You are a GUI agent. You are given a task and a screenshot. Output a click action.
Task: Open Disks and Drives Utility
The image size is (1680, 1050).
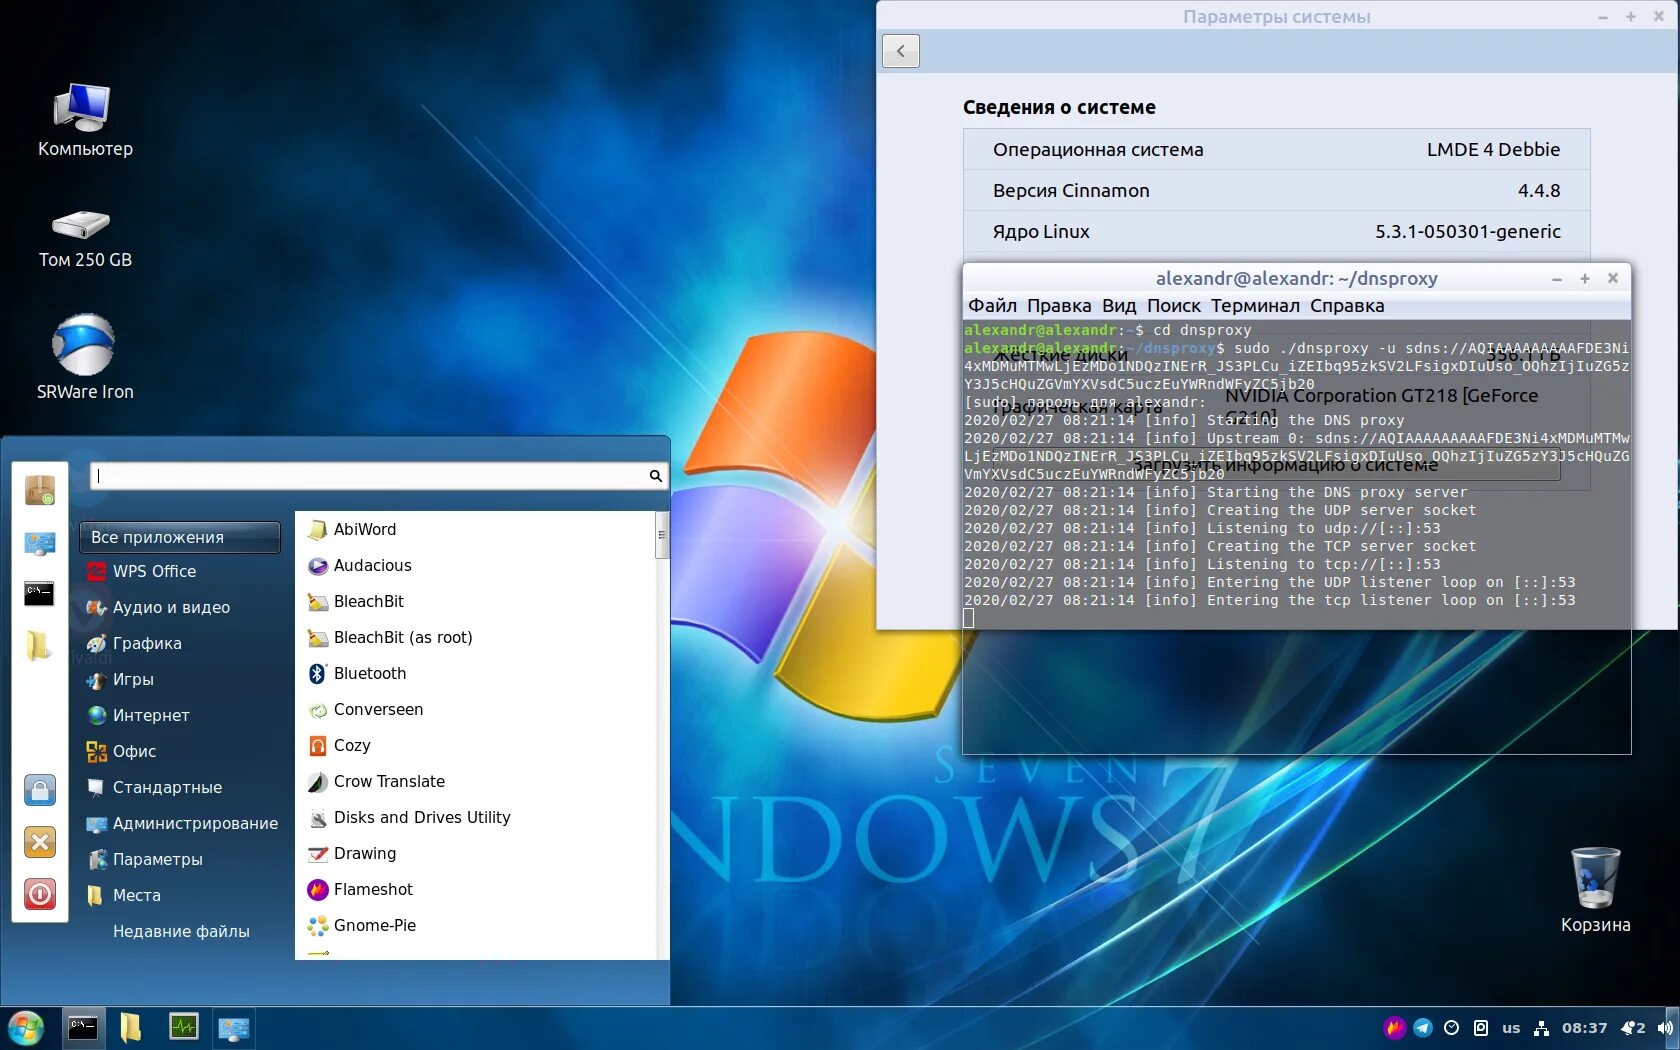pos(477,817)
